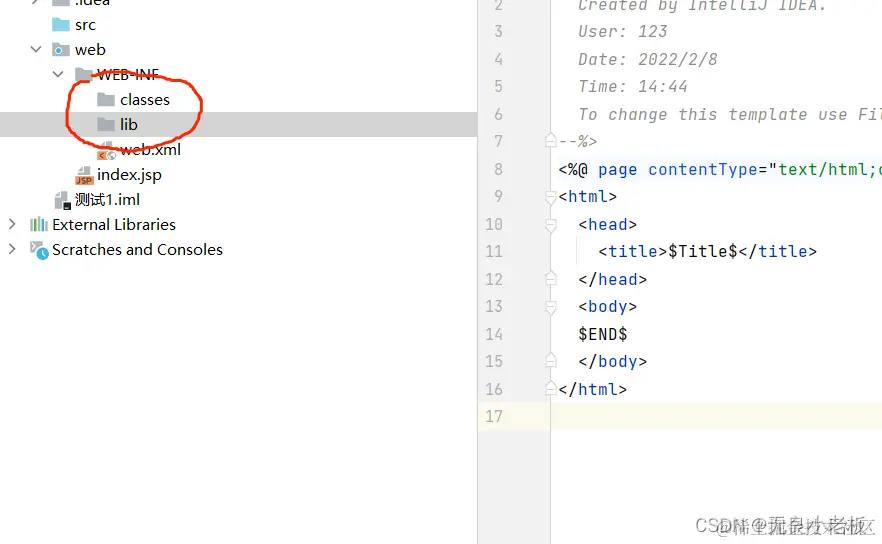The height and width of the screenshot is (544, 882).
Task: Click the opening <html> tag
Action: 588,196
